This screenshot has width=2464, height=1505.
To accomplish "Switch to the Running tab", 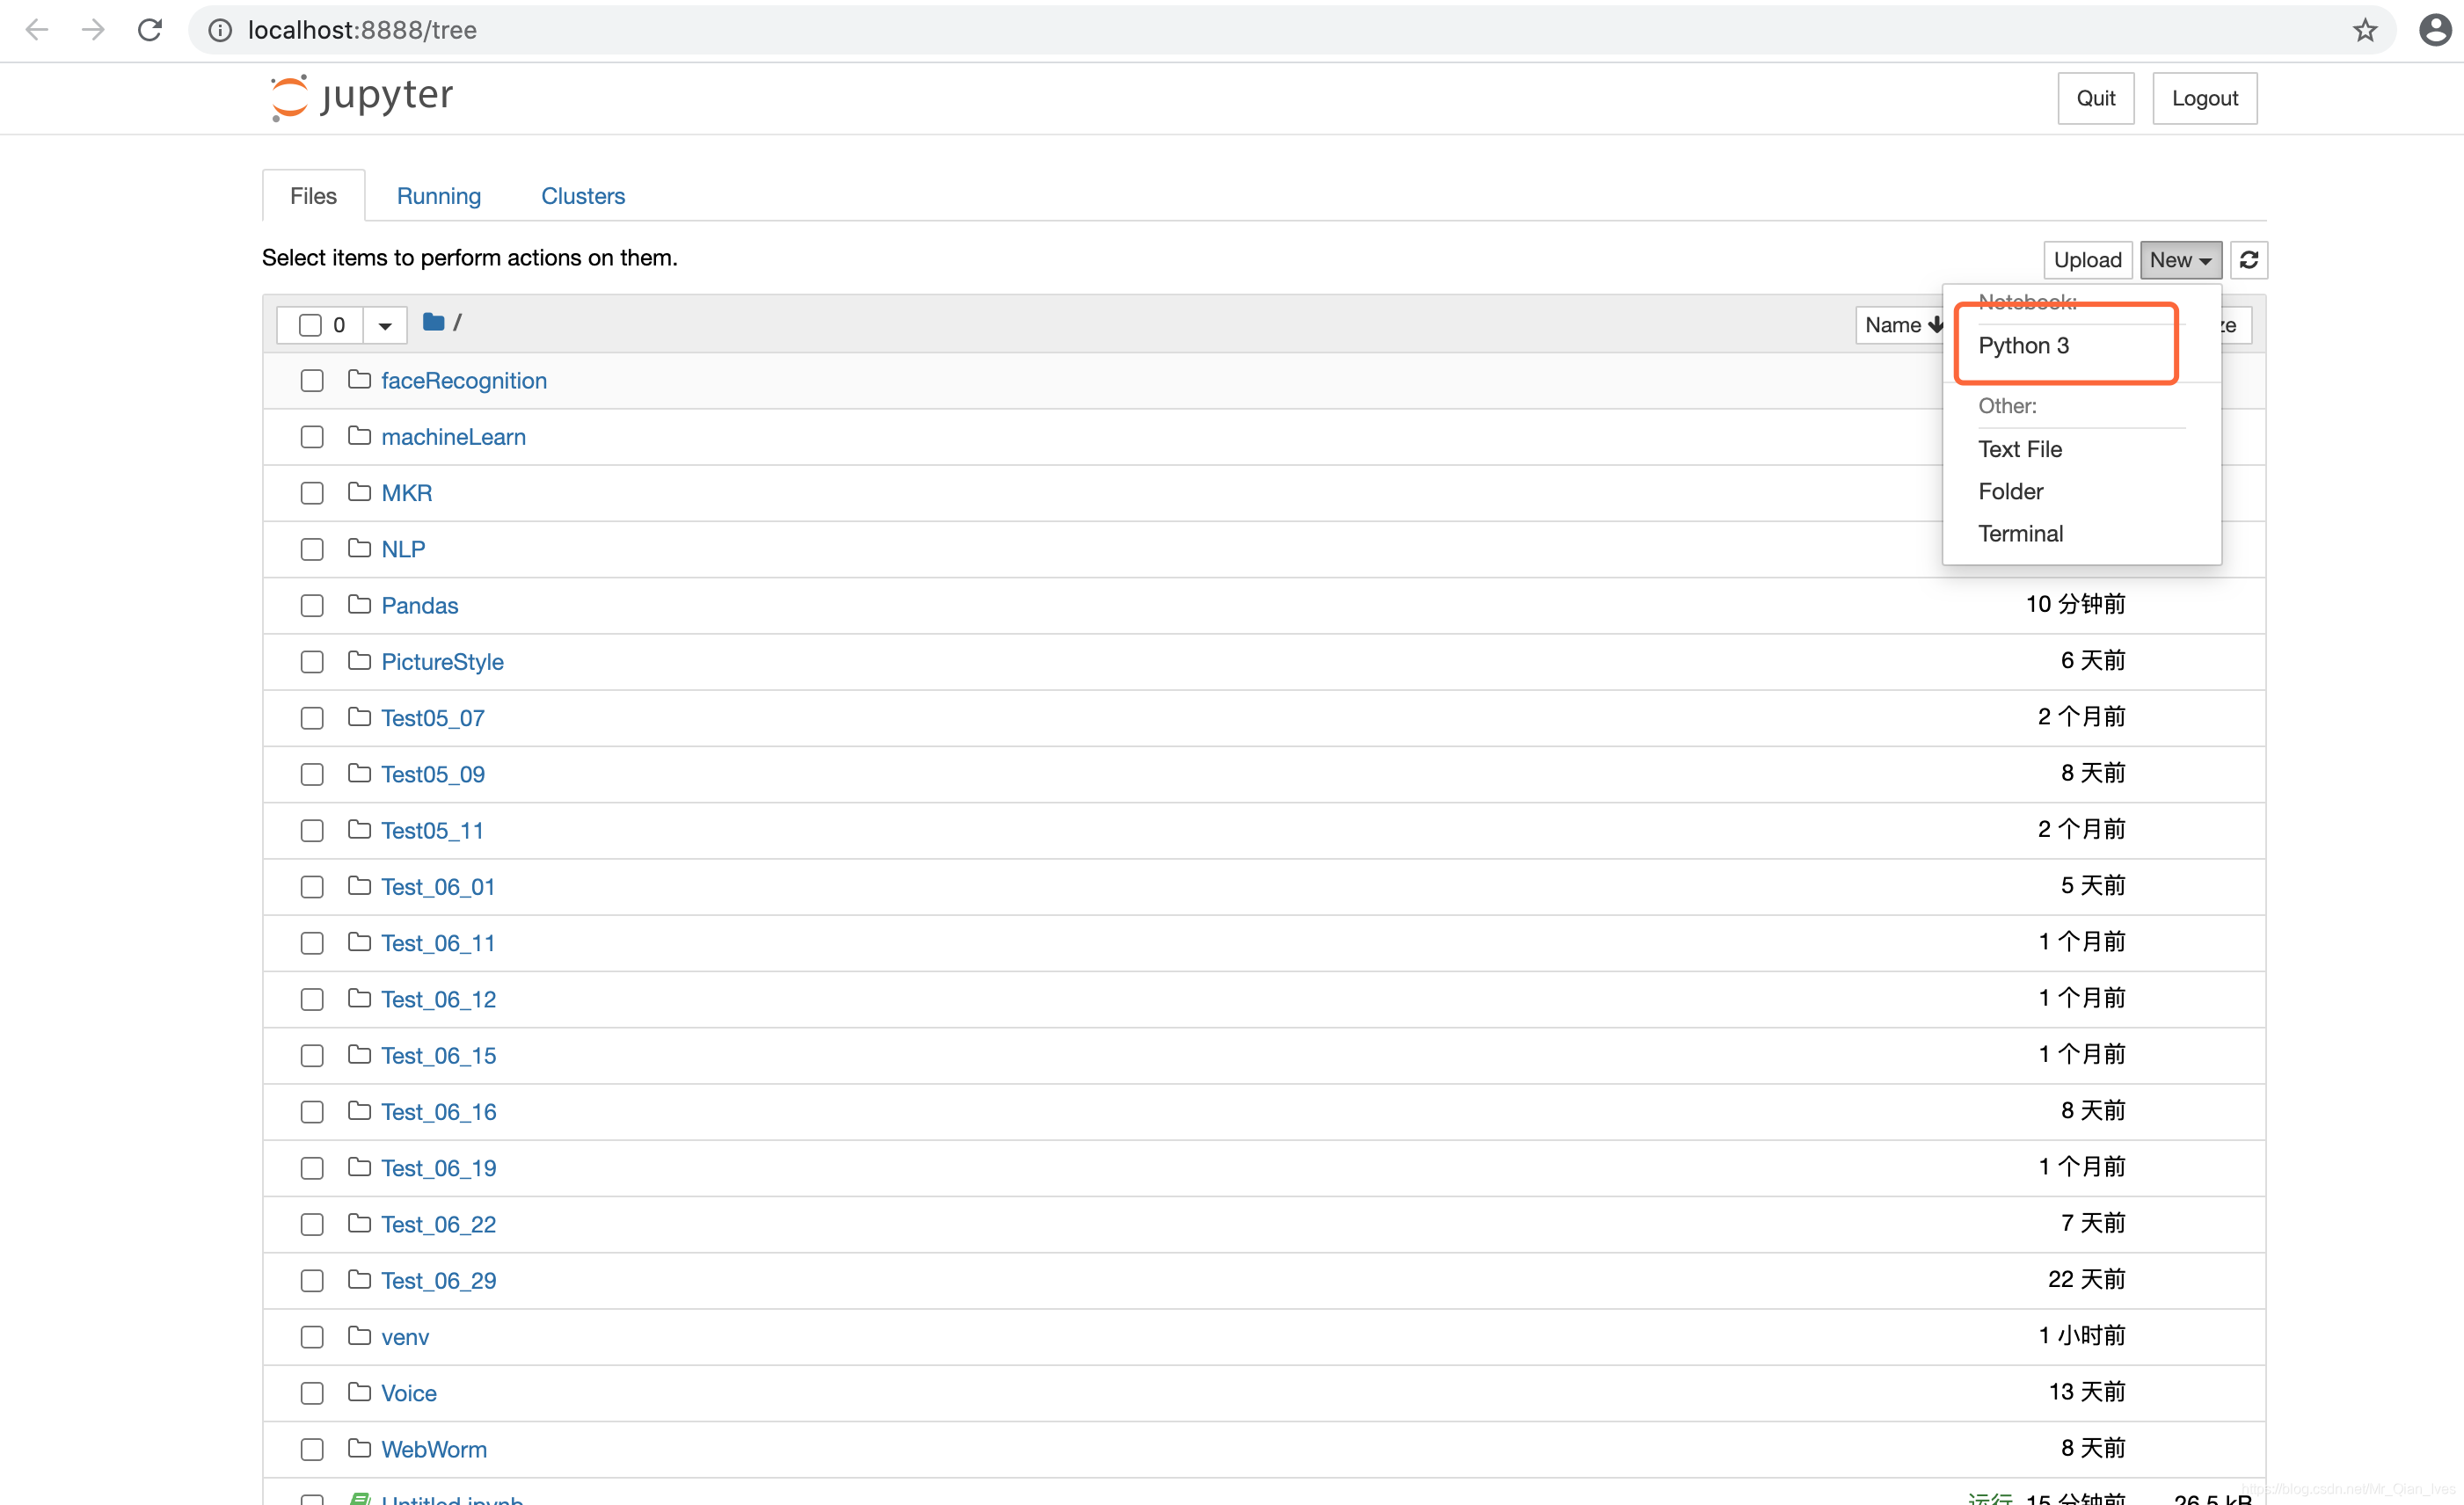I will (438, 195).
